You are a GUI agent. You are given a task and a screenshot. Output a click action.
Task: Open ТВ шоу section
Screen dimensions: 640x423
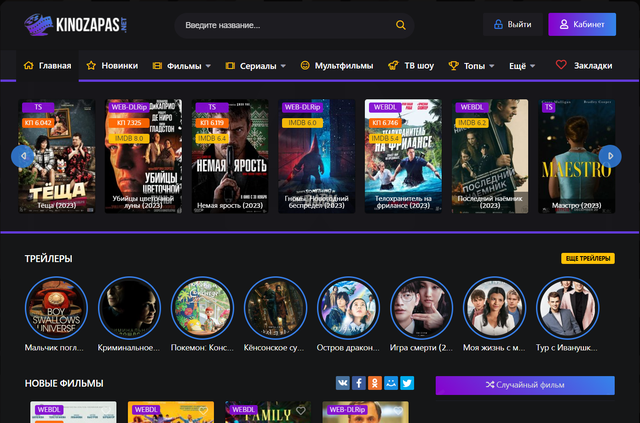(411, 66)
